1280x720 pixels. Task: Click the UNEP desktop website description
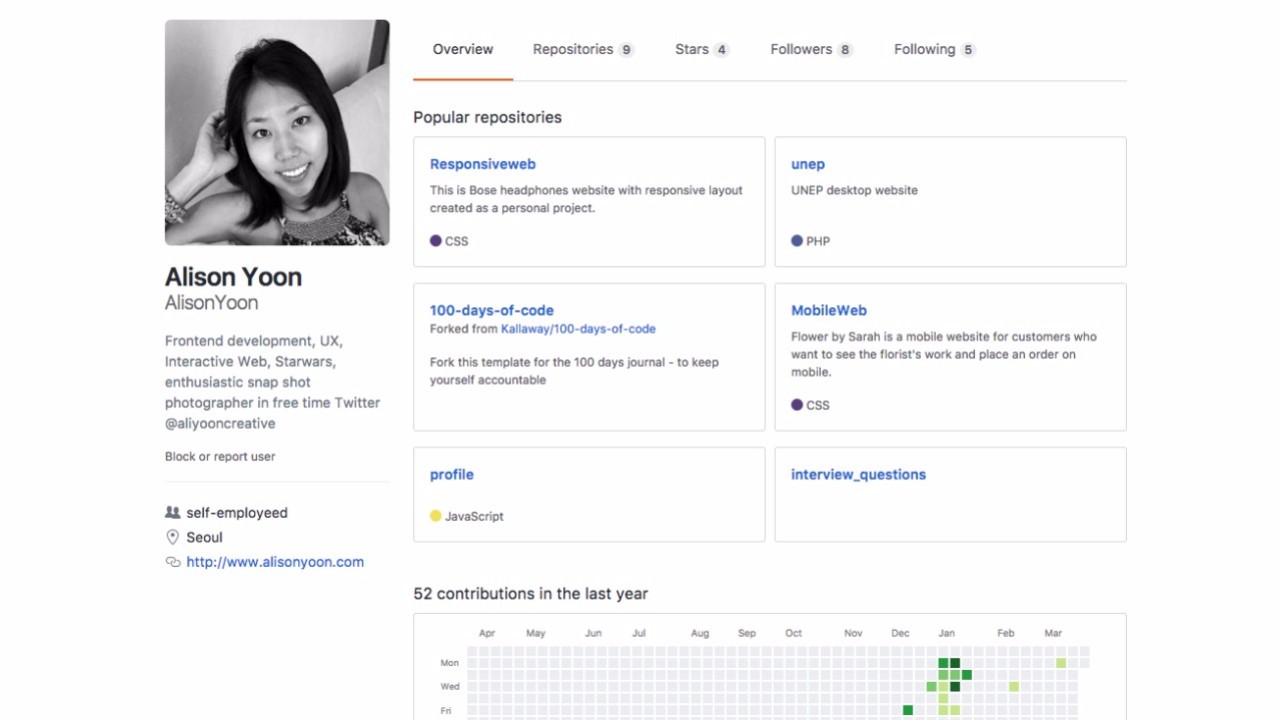click(854, 190)
